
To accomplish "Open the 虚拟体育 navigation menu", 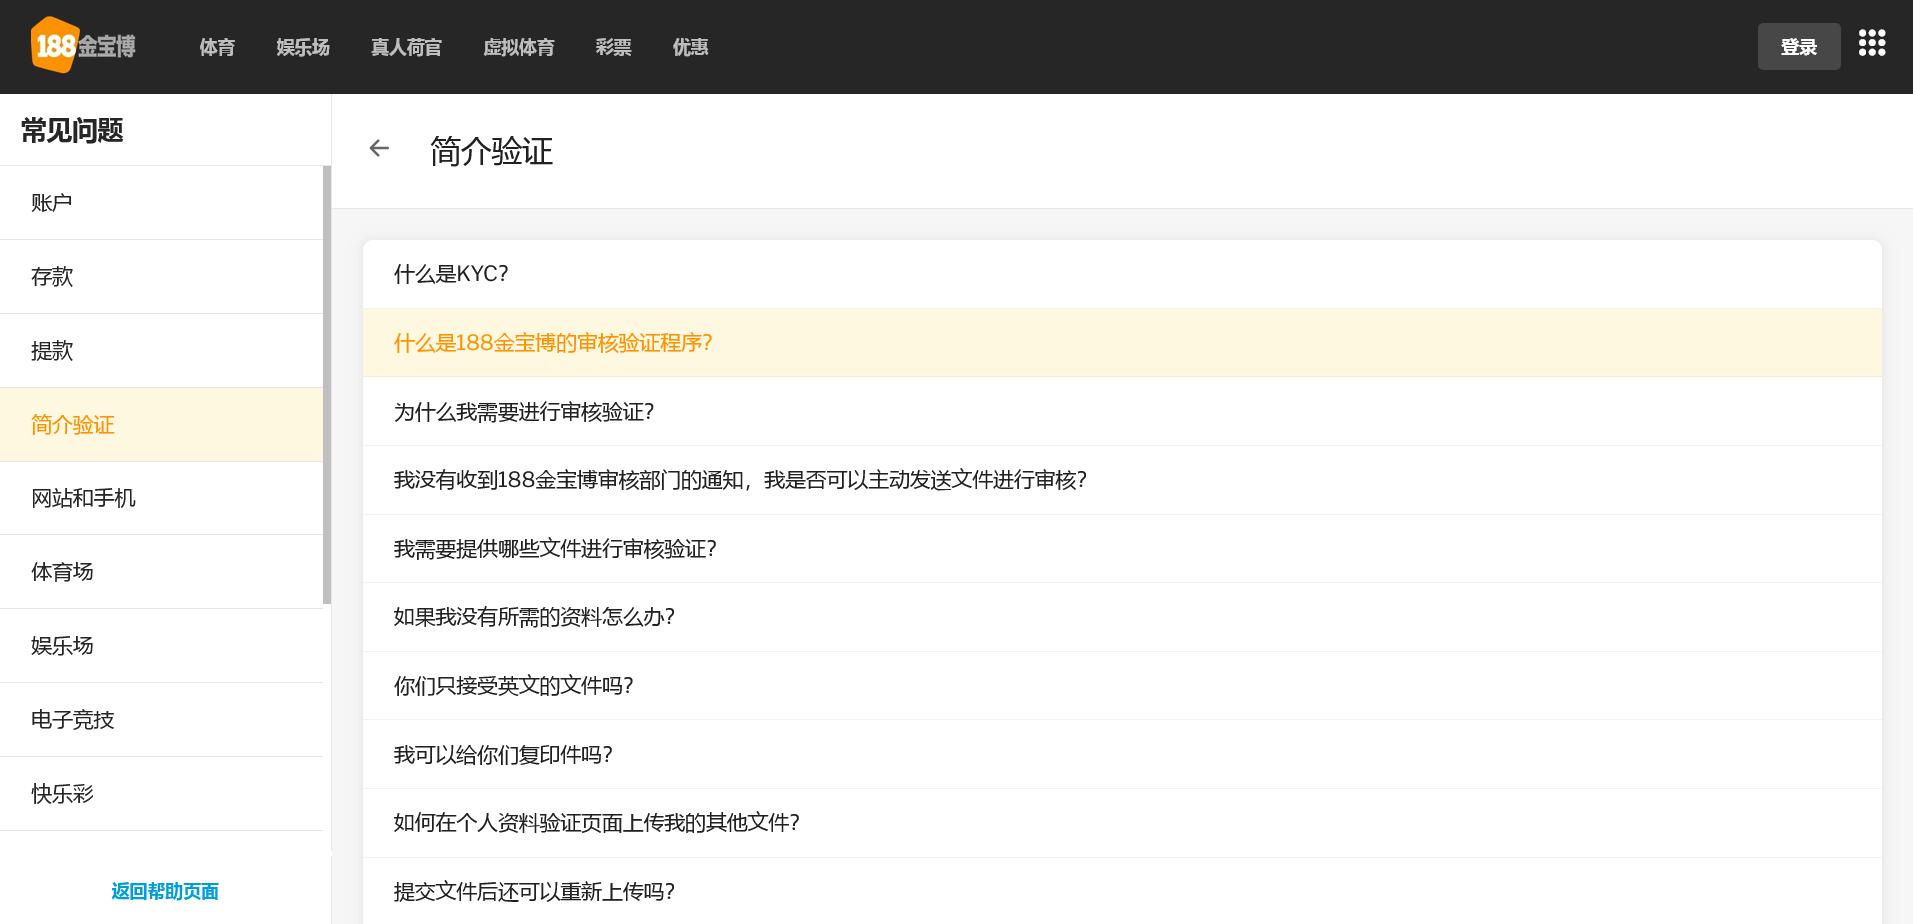I will [518, 47].
